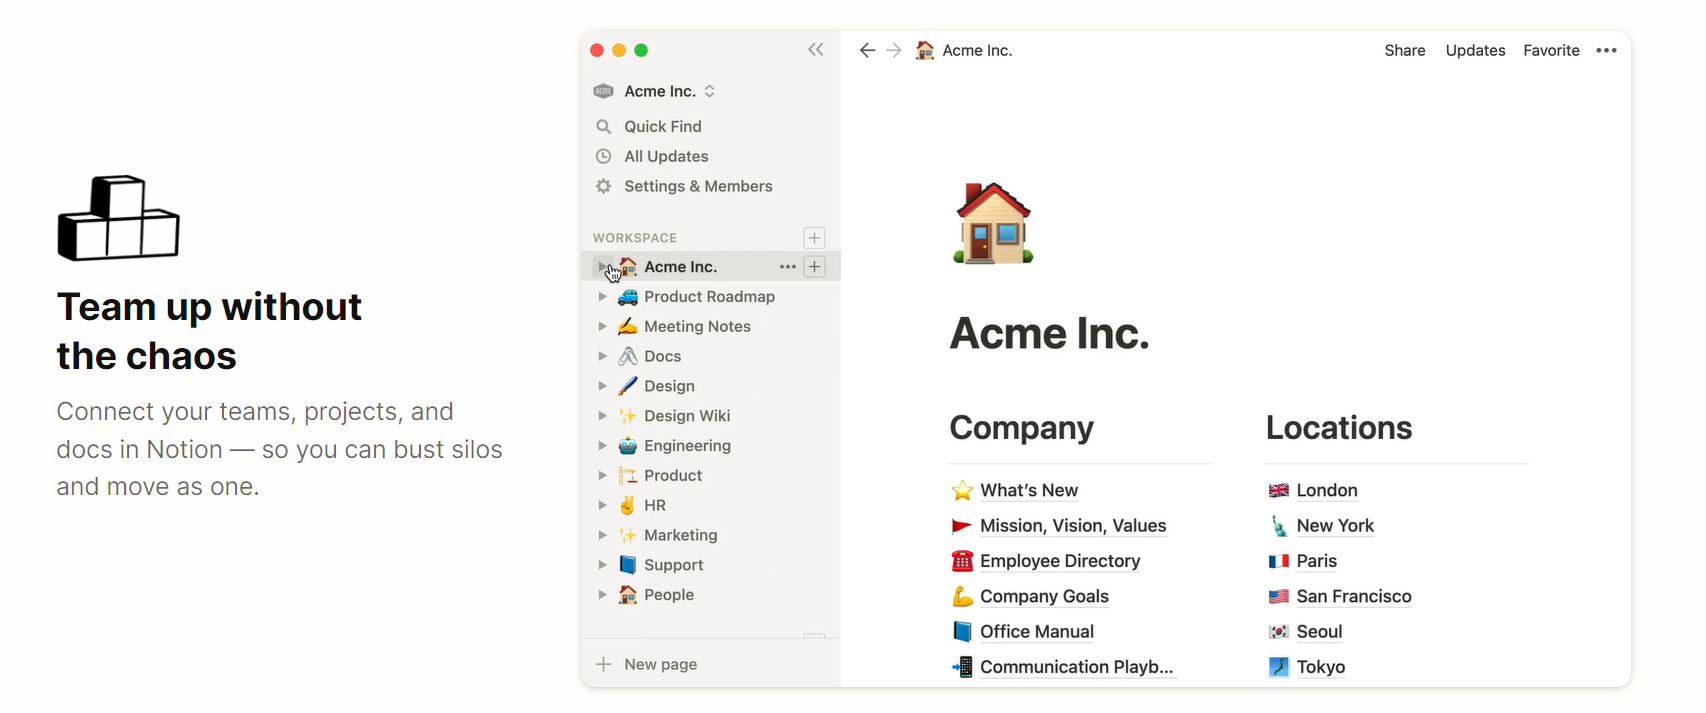The height and width of the screenshot is (713, 1706).
Task: Open the Employee Directory link
Action: pyautogui.click(x=1059, y=561)
